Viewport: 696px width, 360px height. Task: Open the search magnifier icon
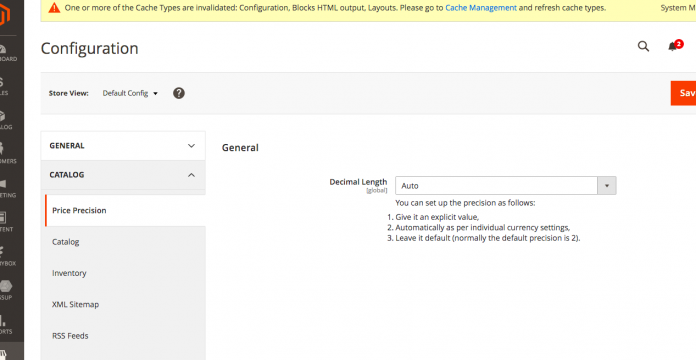643,46
